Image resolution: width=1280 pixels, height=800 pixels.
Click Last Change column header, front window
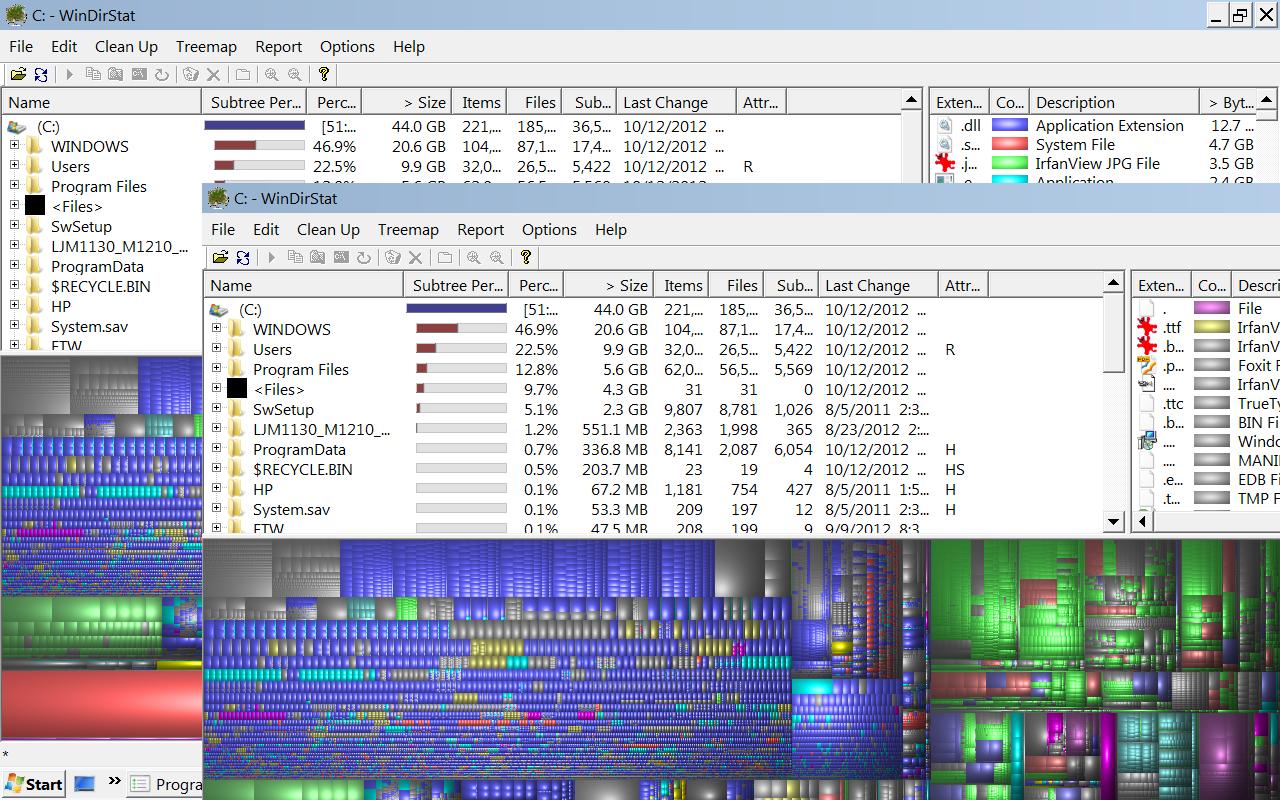coord(877,285)
